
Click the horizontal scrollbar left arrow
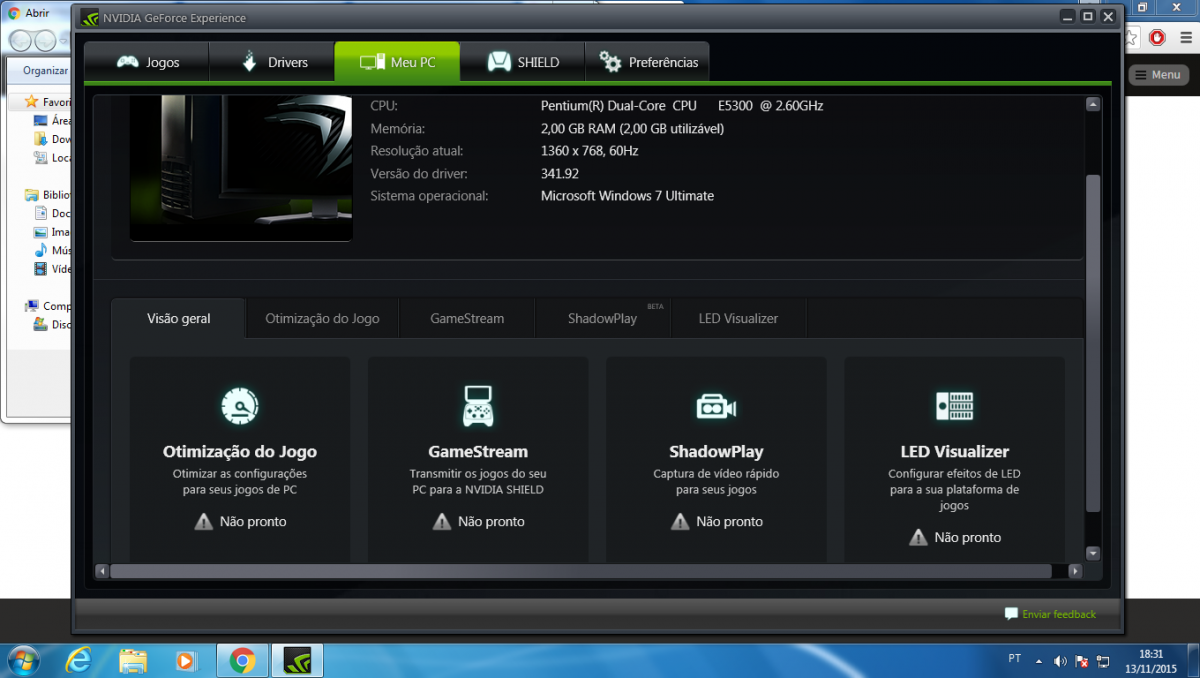click(101, 571)
